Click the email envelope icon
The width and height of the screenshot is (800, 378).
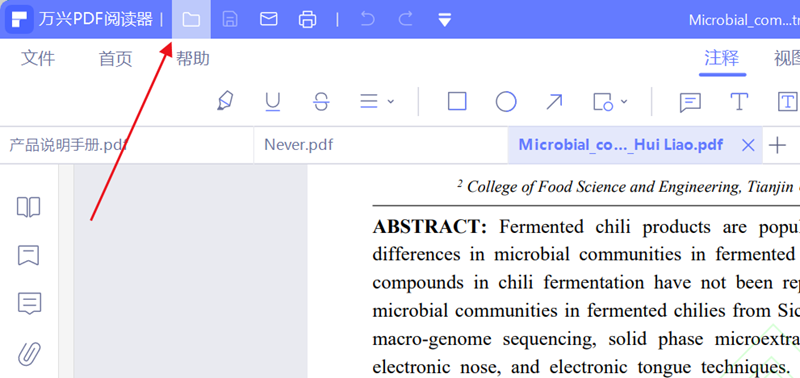269,19
